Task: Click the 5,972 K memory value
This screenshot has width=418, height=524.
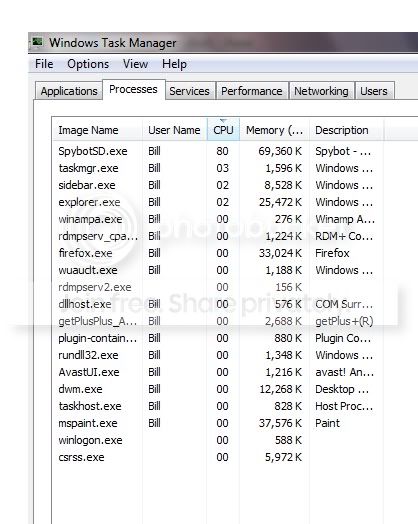Action: point(283,457)
